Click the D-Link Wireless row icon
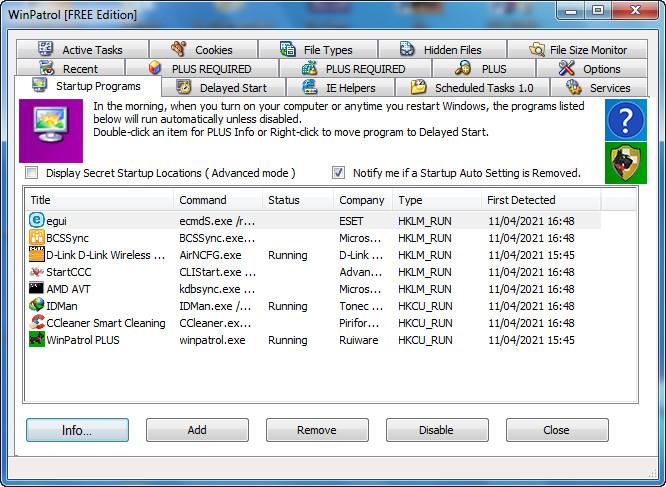666x487 pixels. 37,254
